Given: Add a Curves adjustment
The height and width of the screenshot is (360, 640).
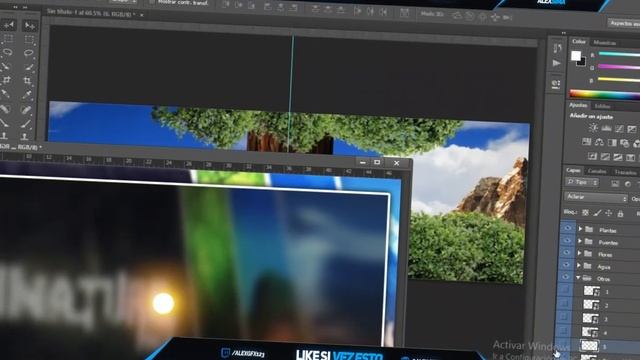Looking at the screenshot, I should coord(619,129).
